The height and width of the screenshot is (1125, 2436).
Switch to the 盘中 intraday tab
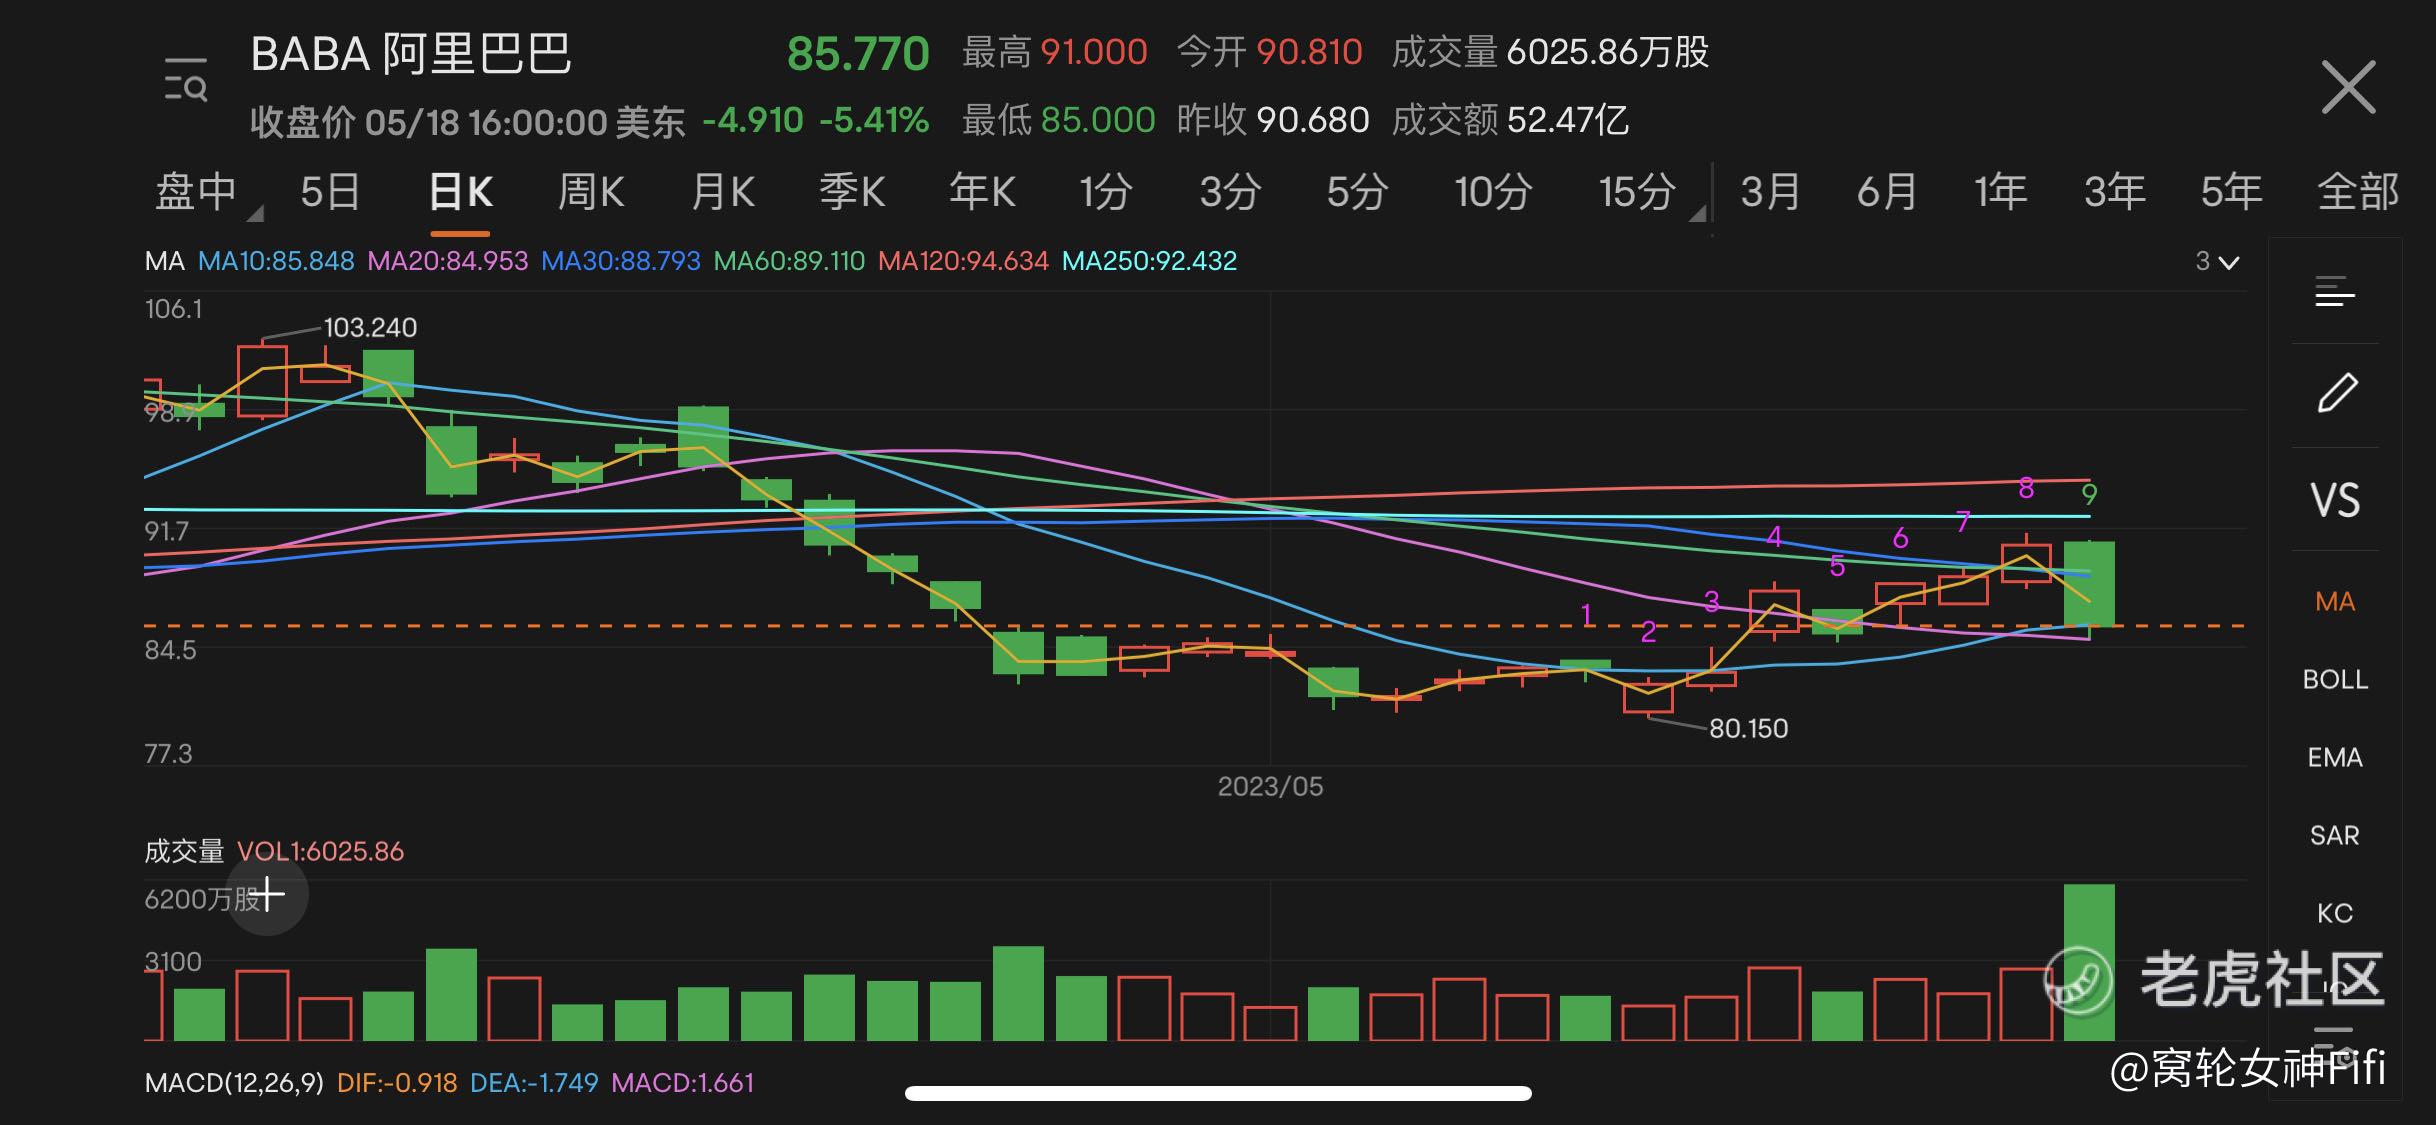tap(196, 191)
